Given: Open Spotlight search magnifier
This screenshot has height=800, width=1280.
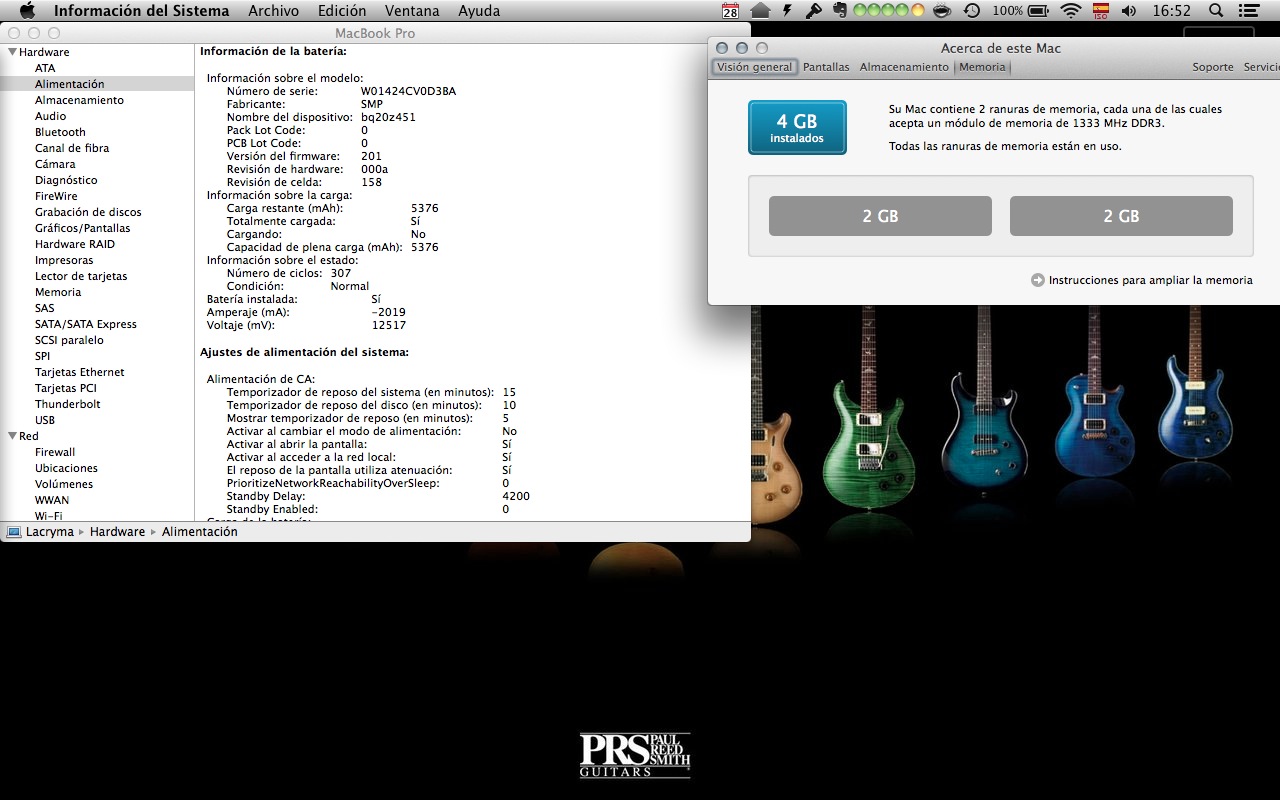Looking at the screenshot, I should pyautogui.click(x=1216, y=11).
